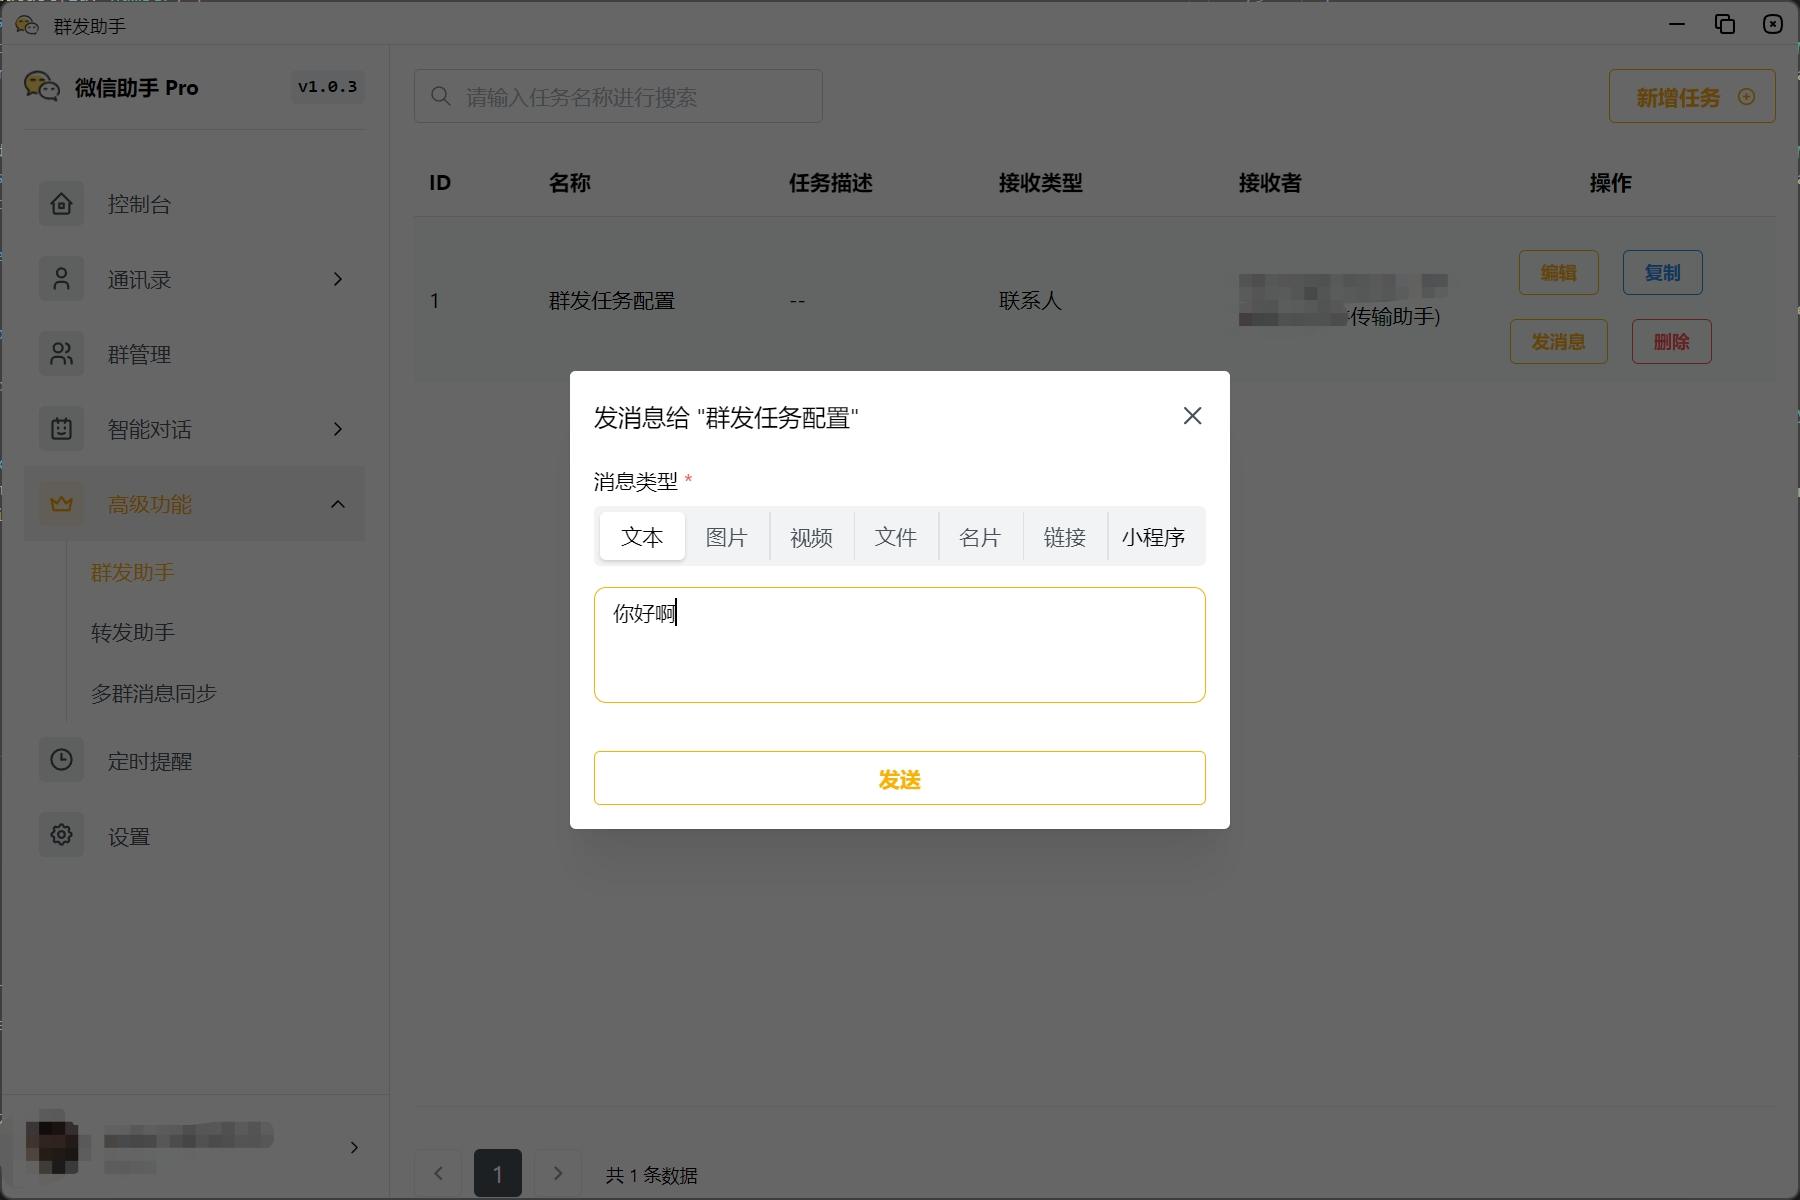Click the 发送 button to send
Viewport: 1800px width, 1200px height.
[x=899, y=778]
